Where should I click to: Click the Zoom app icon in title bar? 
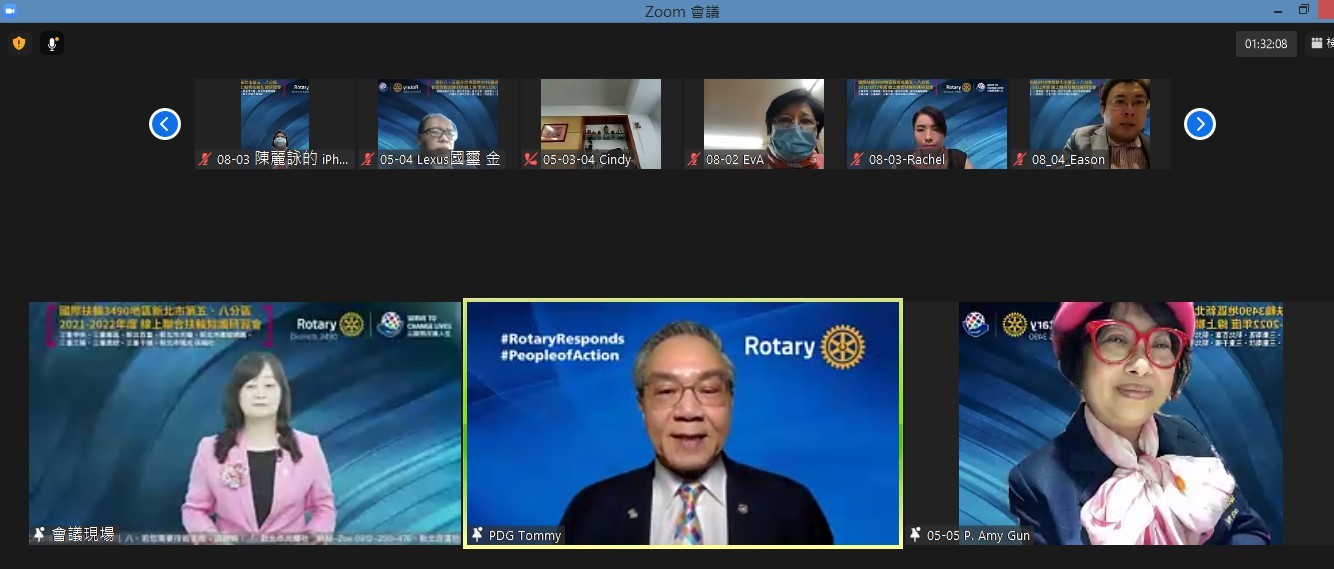tap(9, 10)
